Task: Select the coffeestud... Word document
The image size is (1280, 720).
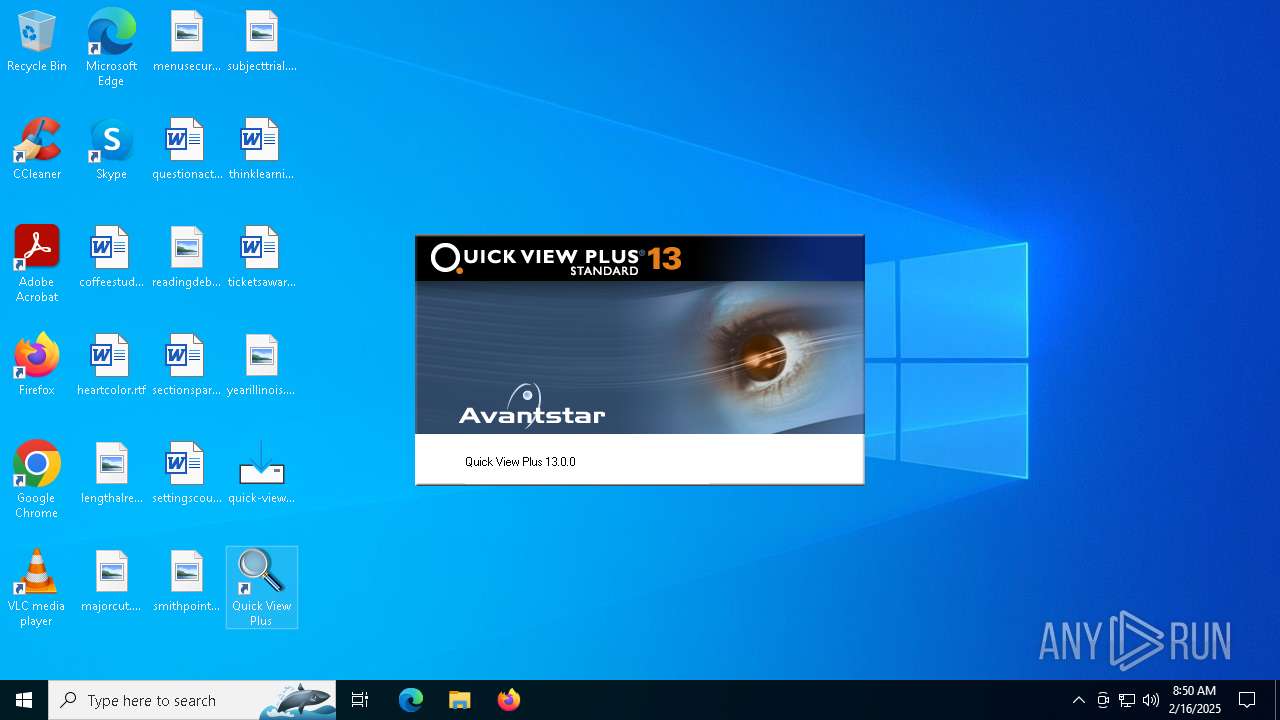Action: coord(111,258)
